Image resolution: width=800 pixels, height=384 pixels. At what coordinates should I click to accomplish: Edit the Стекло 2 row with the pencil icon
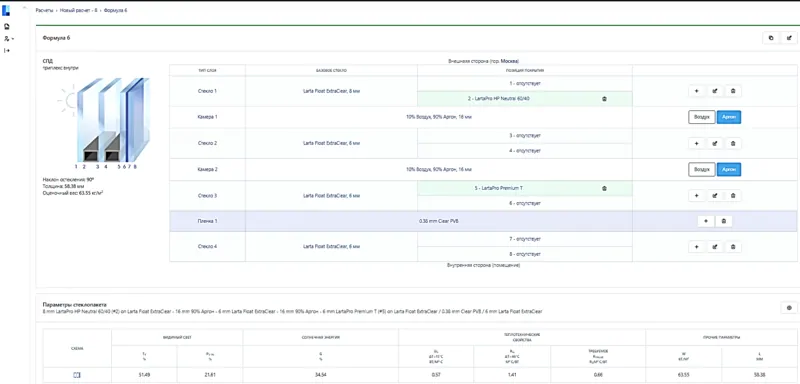[715, 143]
